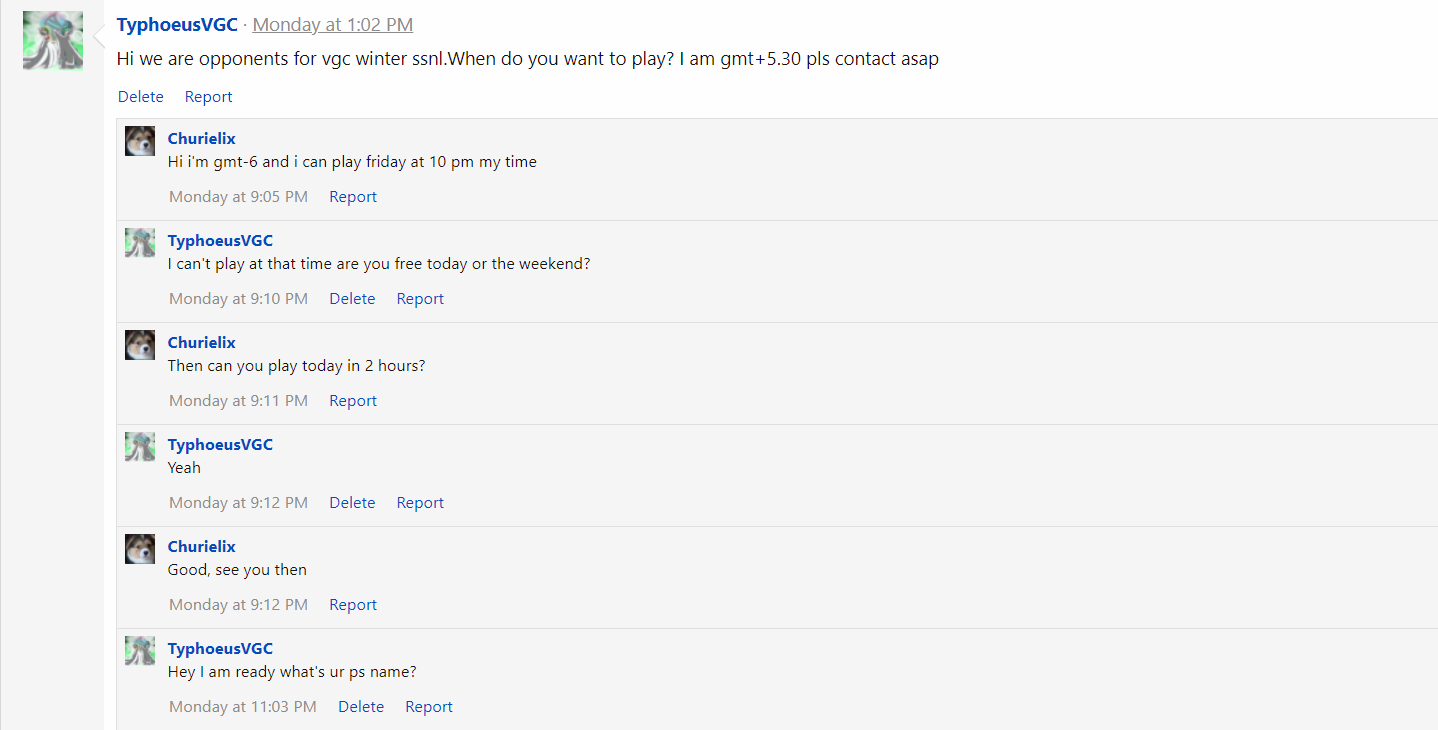Click TyphoeusVGC's large profile avatar
This screenshot has width=1438, height=730.
[x=53, y=41]
